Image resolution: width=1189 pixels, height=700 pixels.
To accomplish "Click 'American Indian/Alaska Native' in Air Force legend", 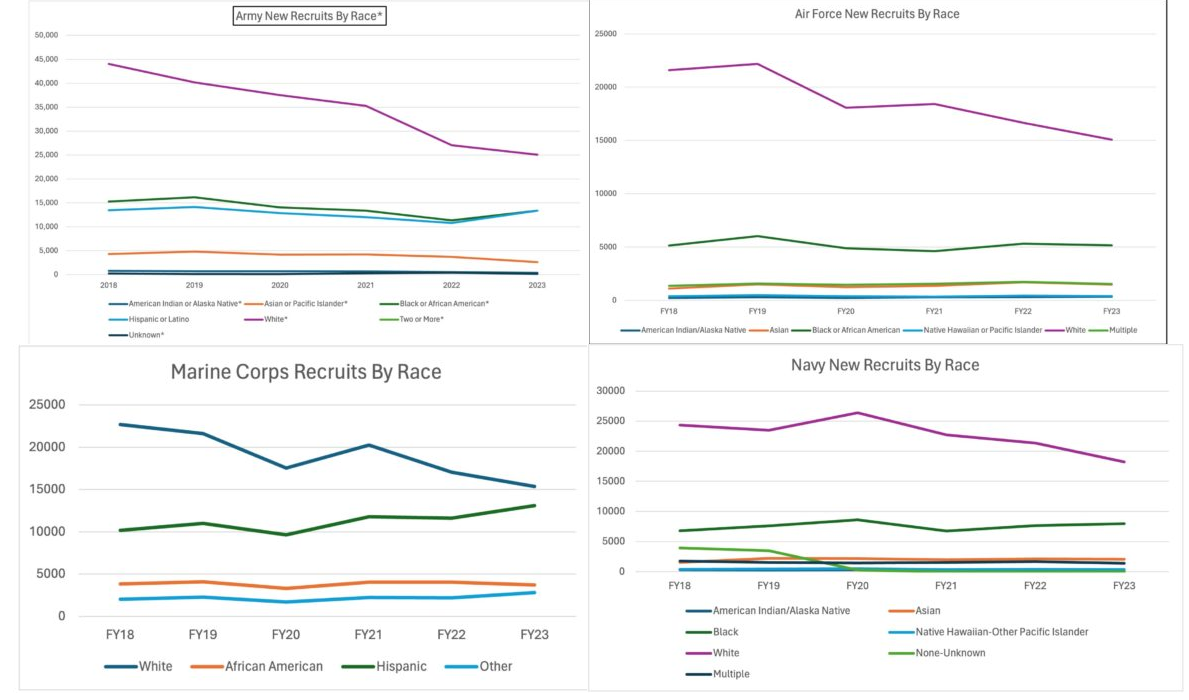I will 693,330.
